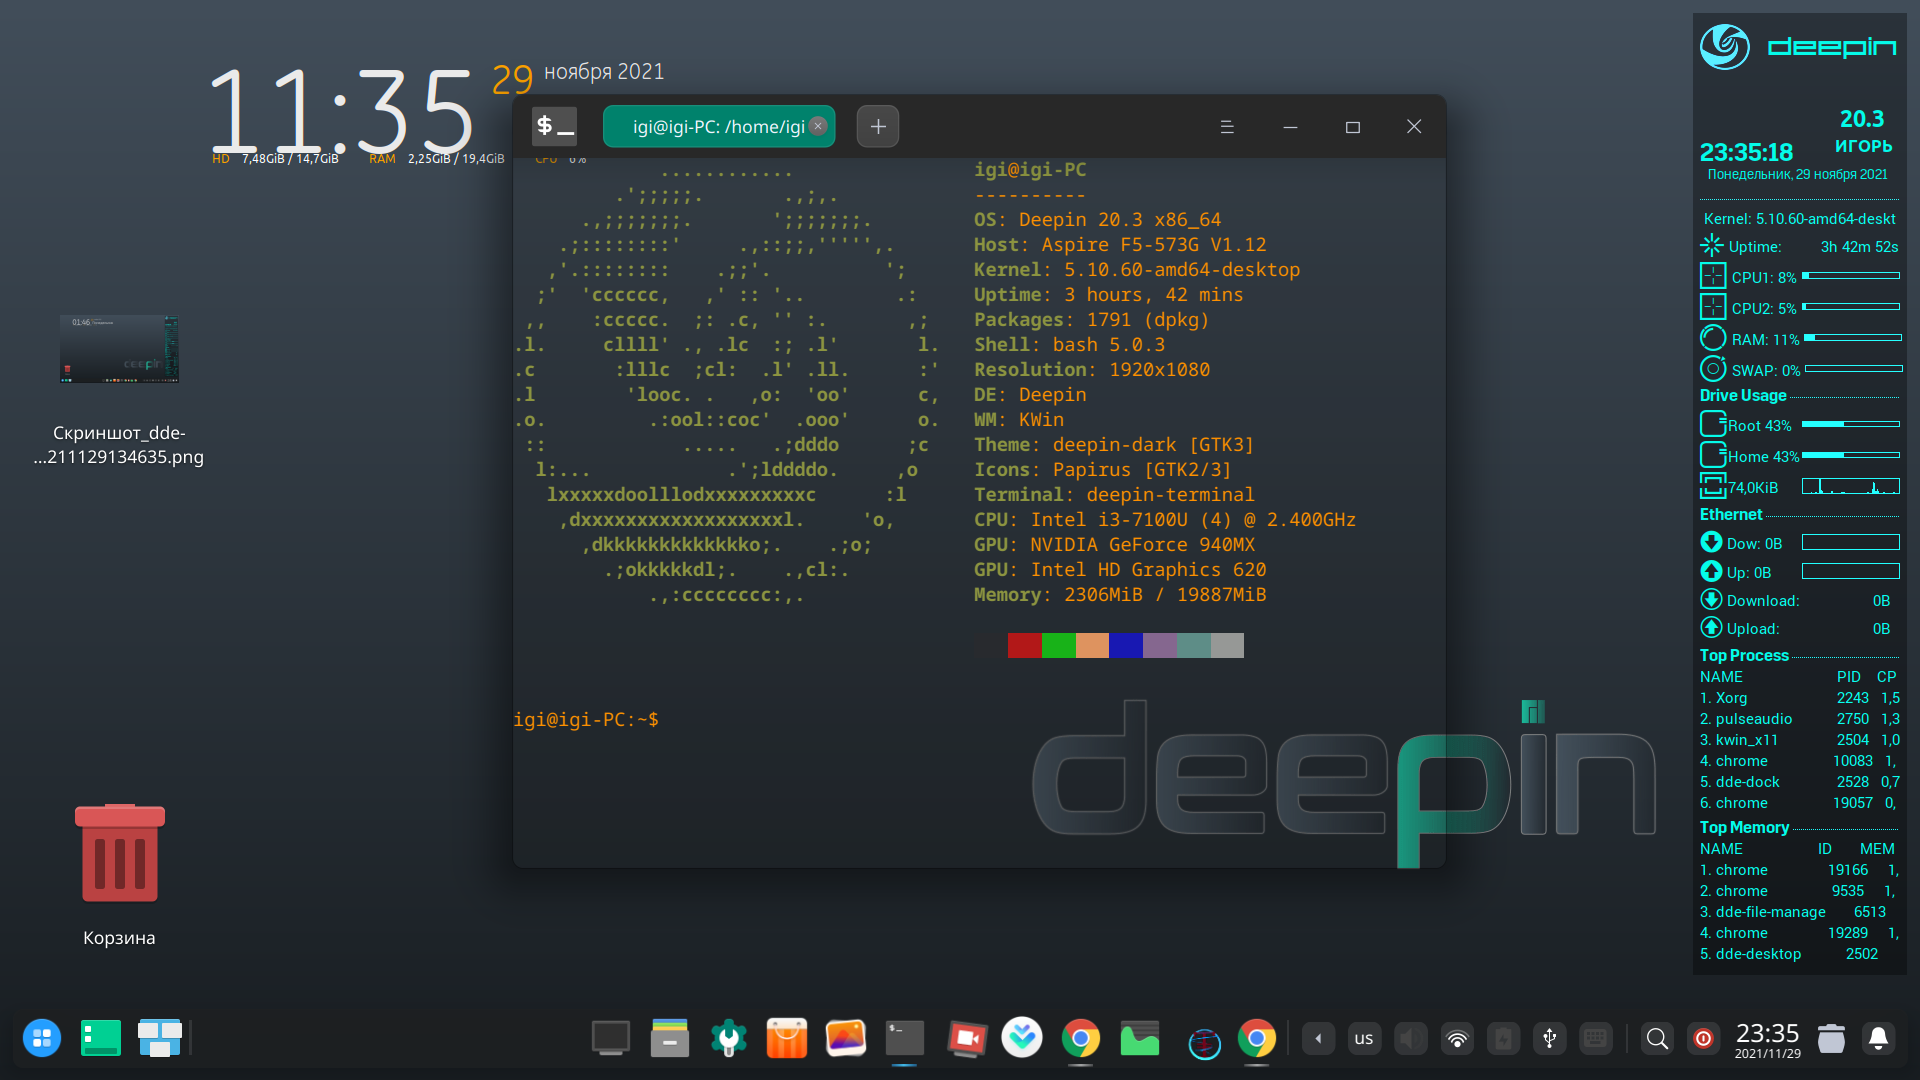Open the terminal's hamburger menu
Image resolution: width=1920 pixels, height=1080 pixels.
1228,126
